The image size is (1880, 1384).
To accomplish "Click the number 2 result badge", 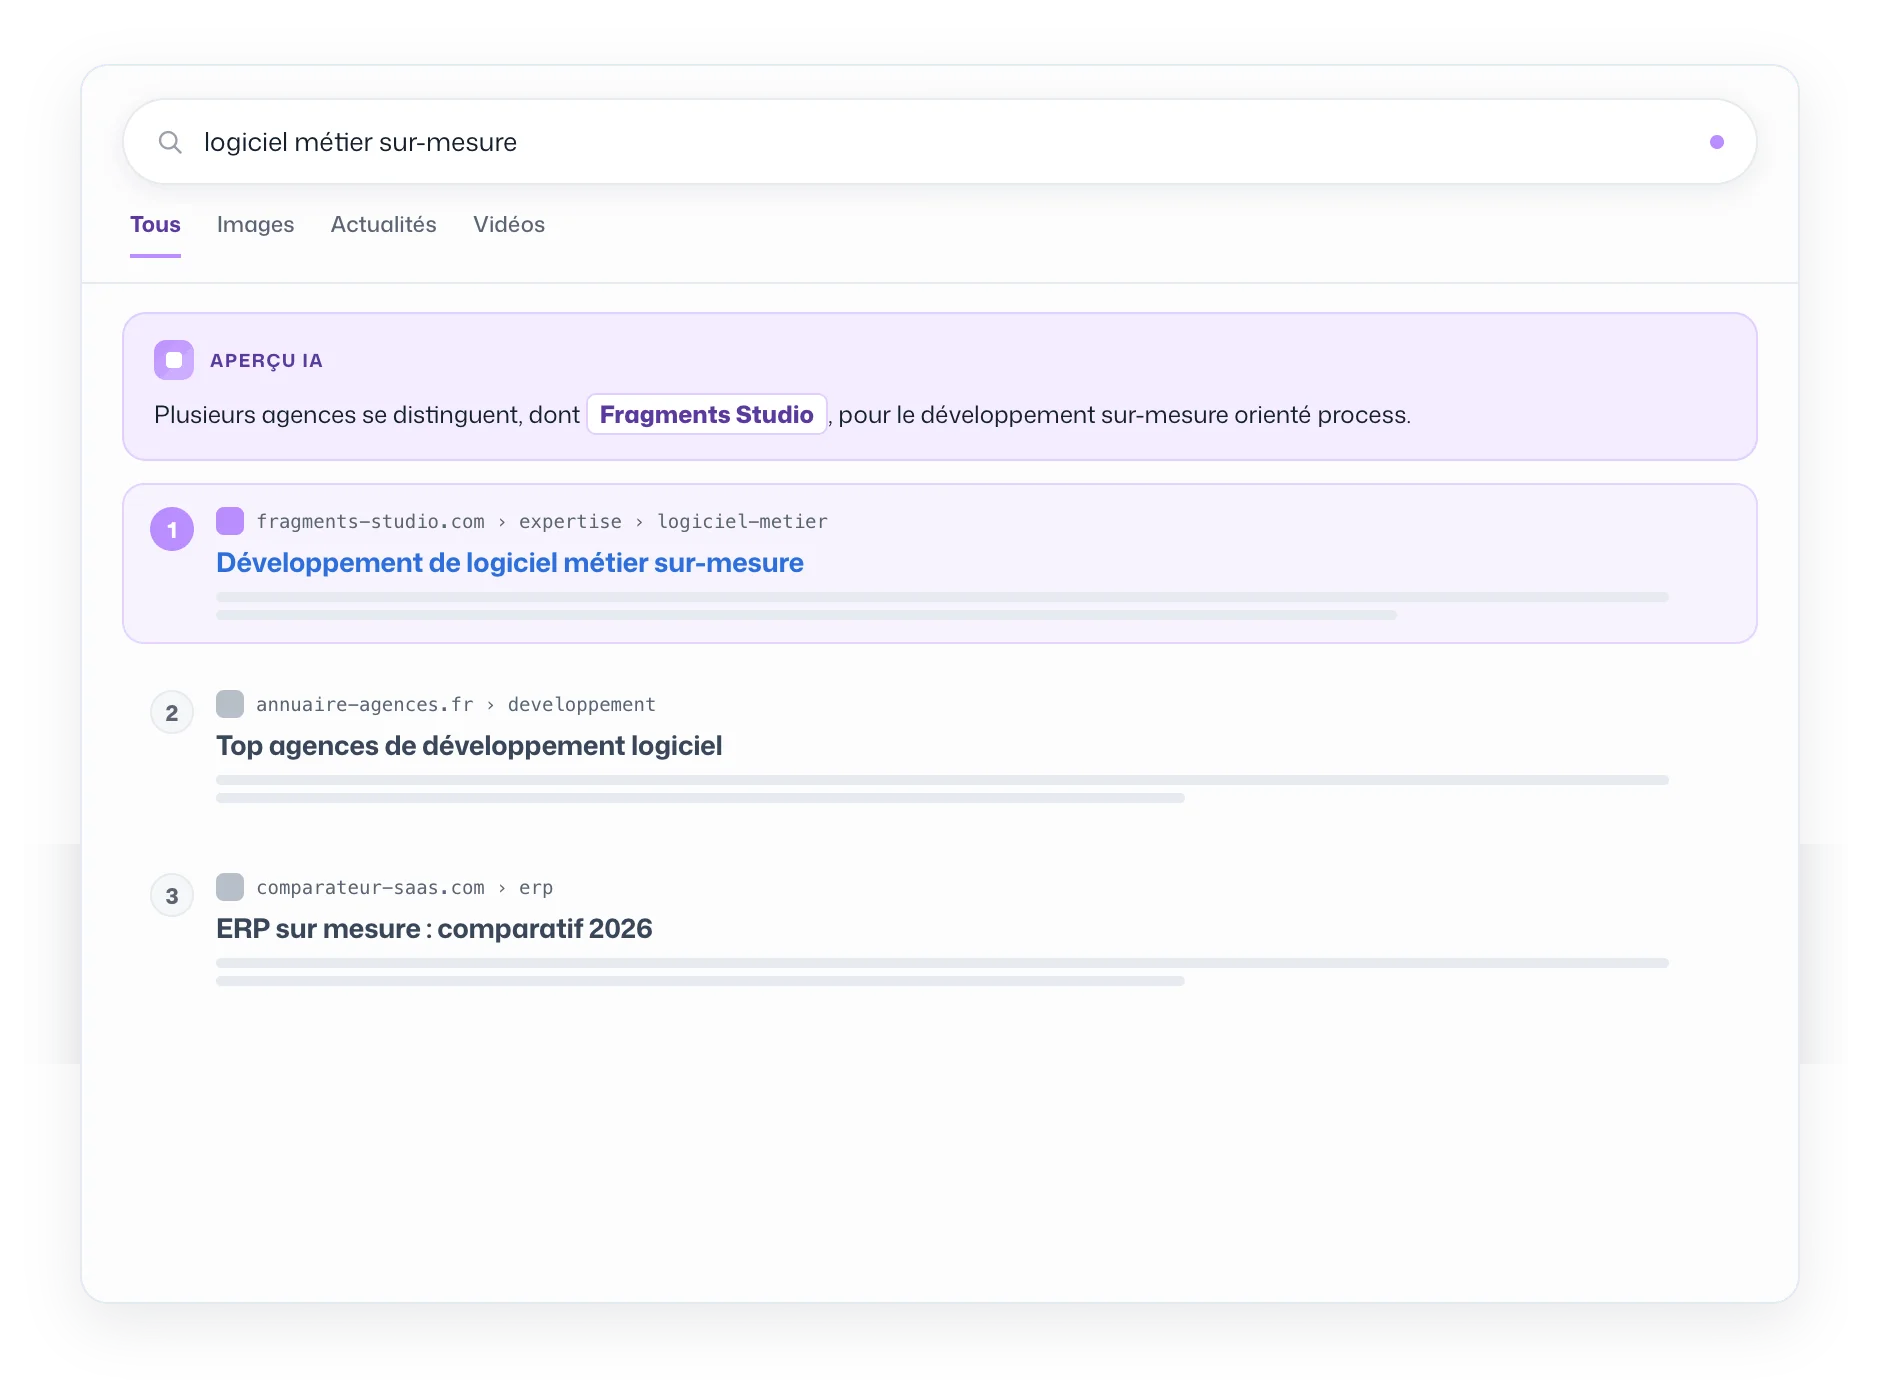I will pos(172,713).
